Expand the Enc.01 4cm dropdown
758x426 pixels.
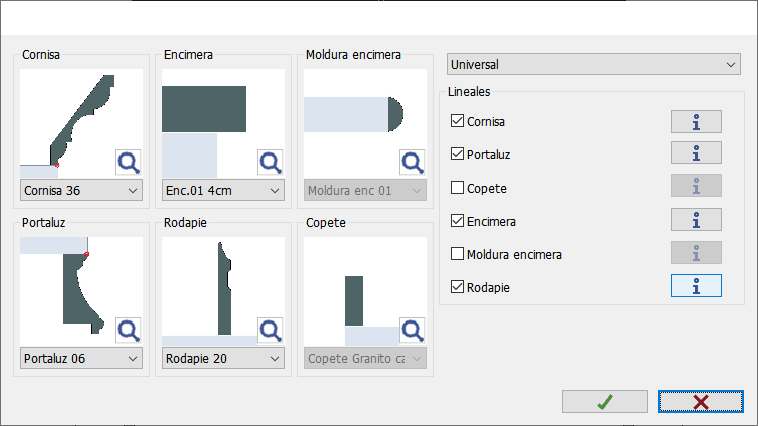click(x=223, y=191)
